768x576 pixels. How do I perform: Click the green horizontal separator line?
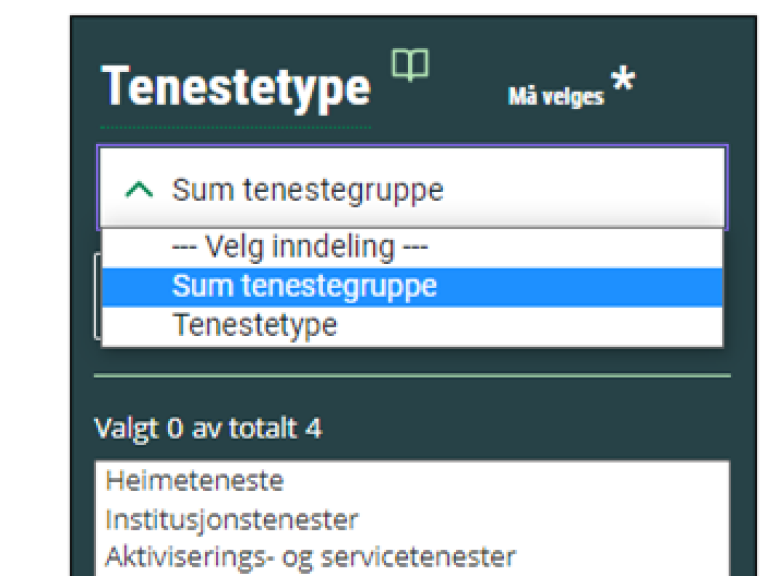[412, 376]
